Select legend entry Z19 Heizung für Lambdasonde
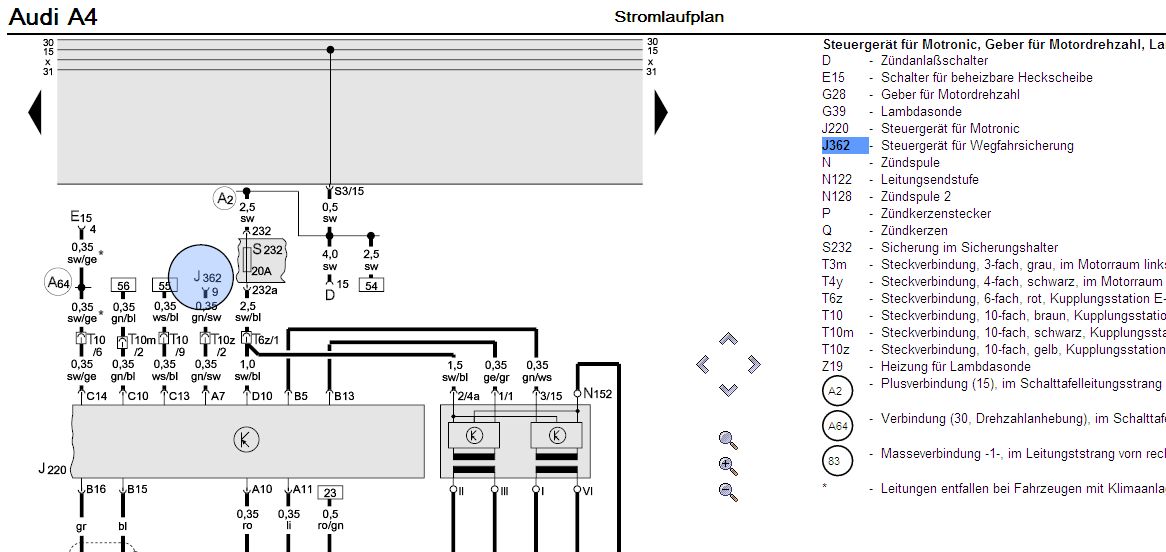 pyautogui.click(x=927, y=368)
